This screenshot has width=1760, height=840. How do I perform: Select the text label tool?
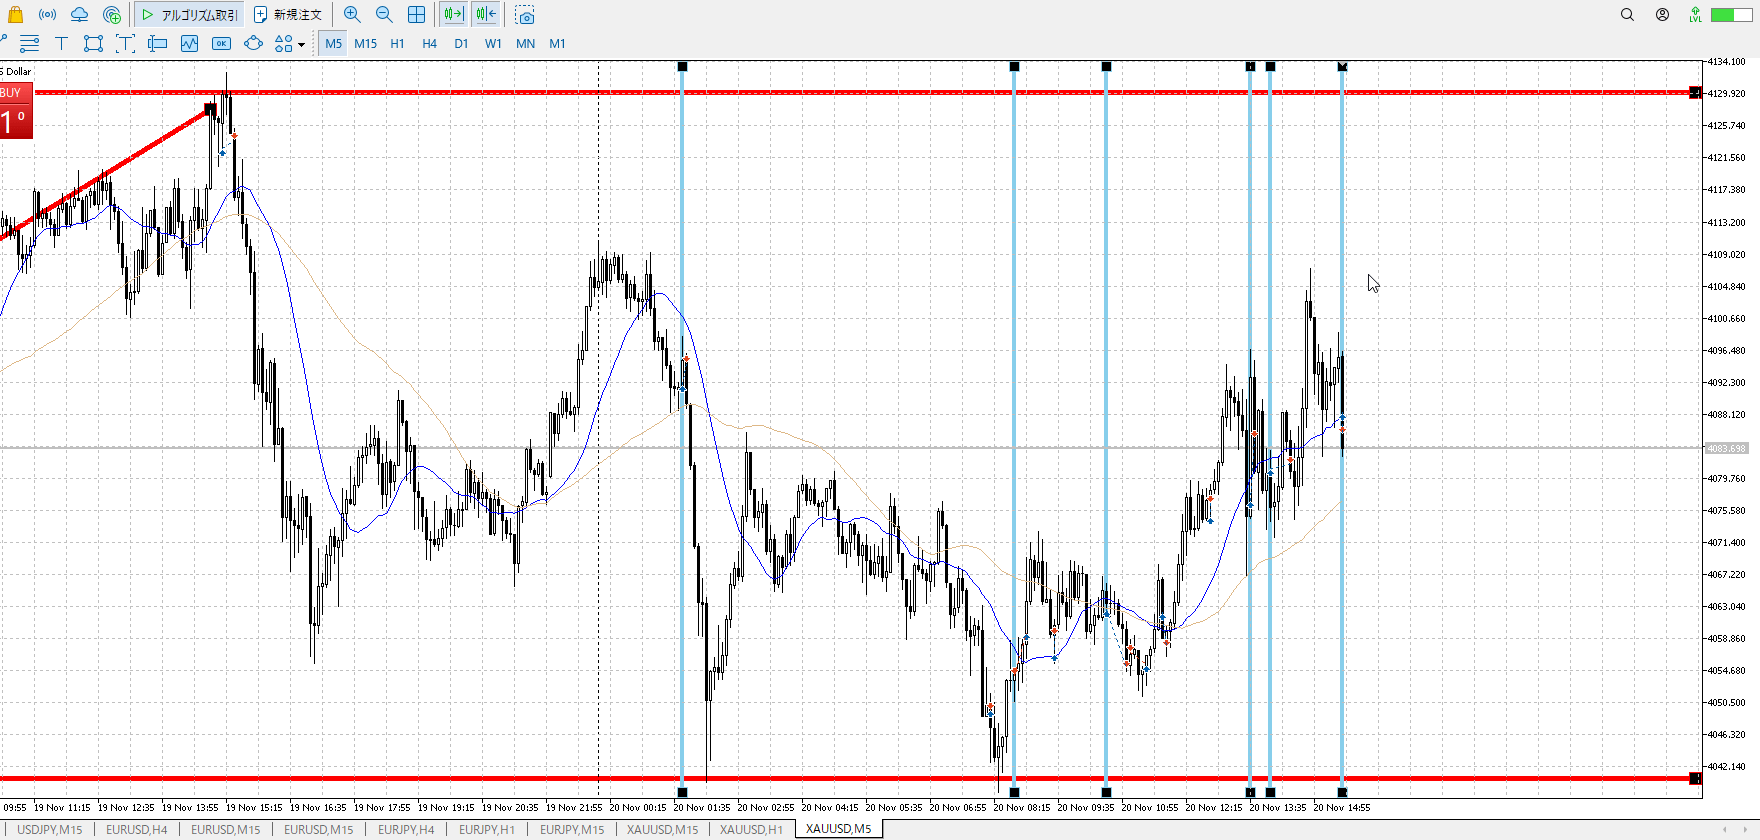(x=61, y=43)
